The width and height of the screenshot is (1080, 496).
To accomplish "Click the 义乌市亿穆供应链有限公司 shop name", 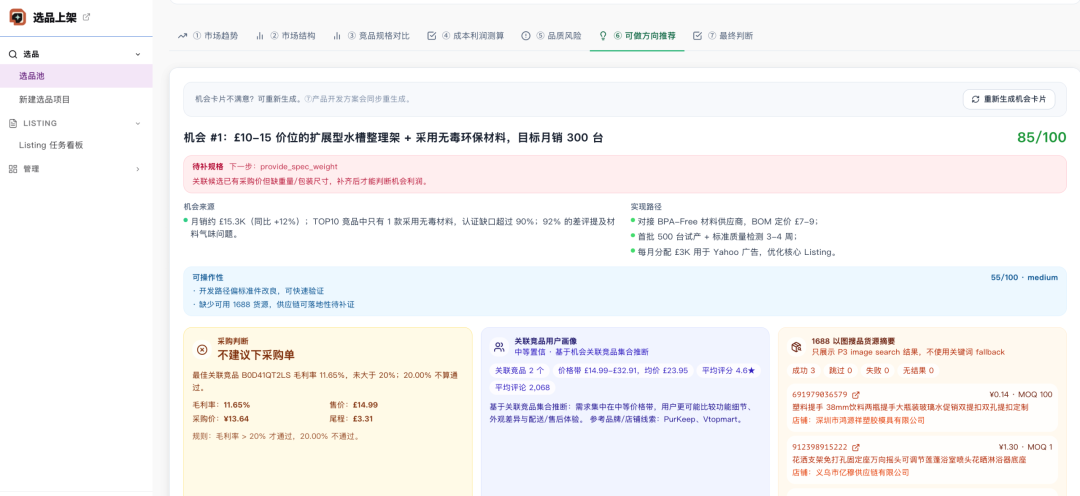I will [863, 473].
